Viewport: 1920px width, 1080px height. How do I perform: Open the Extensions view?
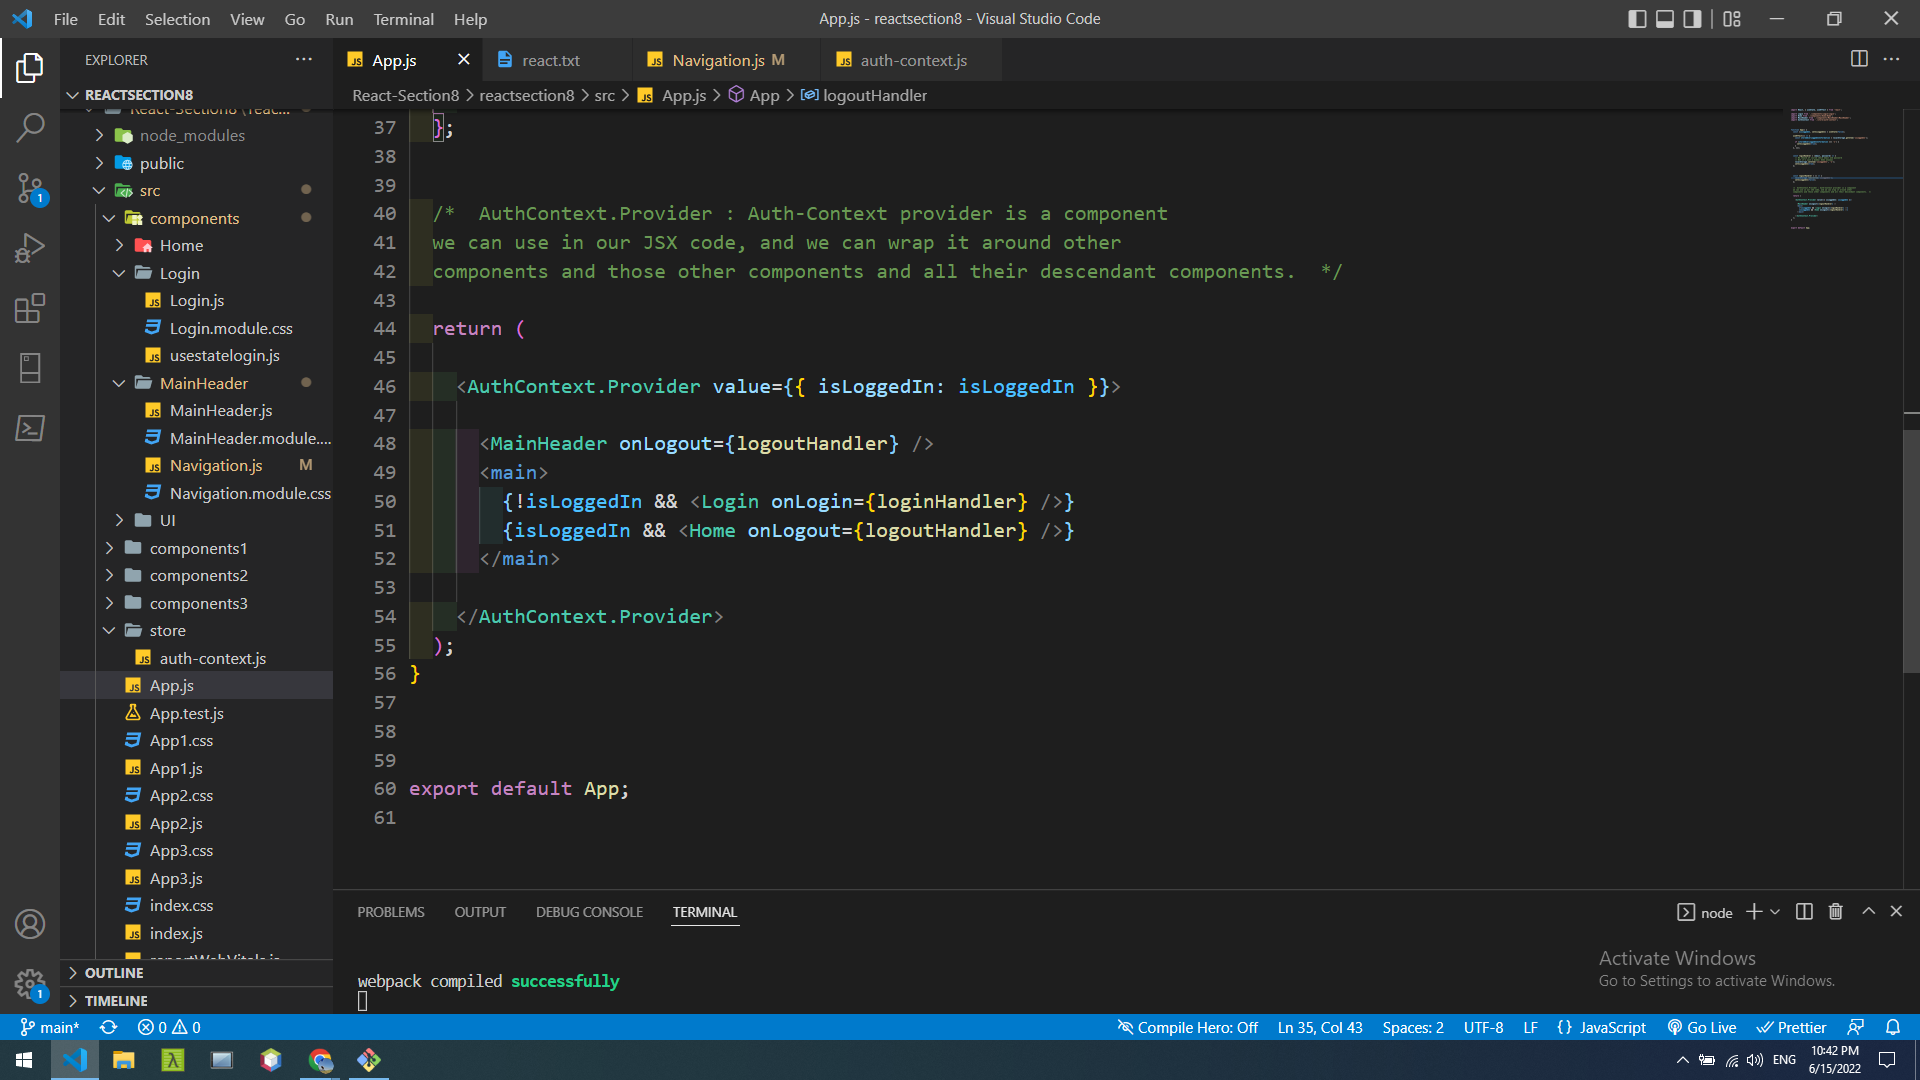click(x=30, y=308)
